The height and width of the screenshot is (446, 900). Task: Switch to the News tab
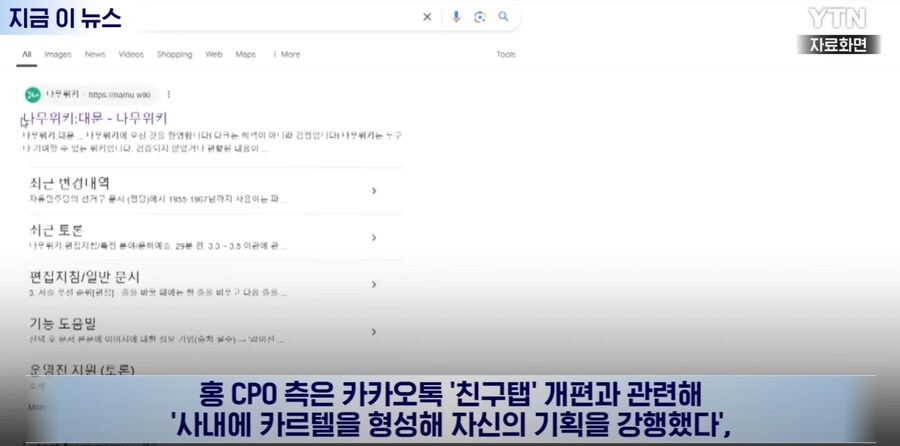point(95,54)
